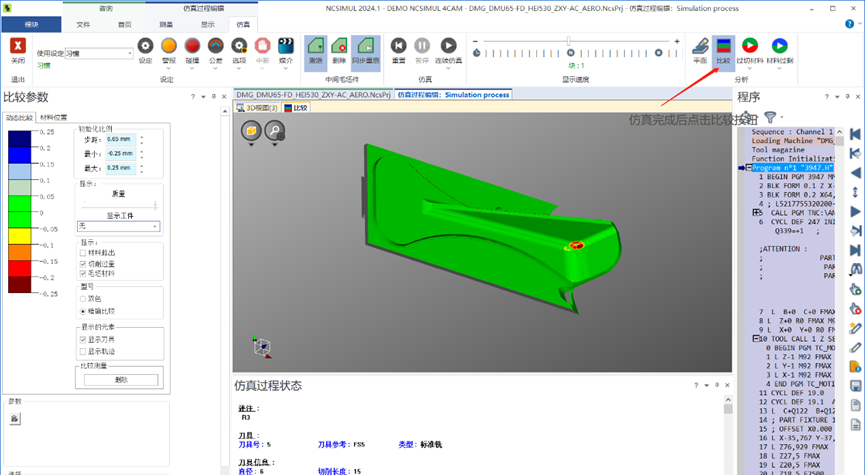Switch to the 3D视图(3) view tab

pos(257,108)
